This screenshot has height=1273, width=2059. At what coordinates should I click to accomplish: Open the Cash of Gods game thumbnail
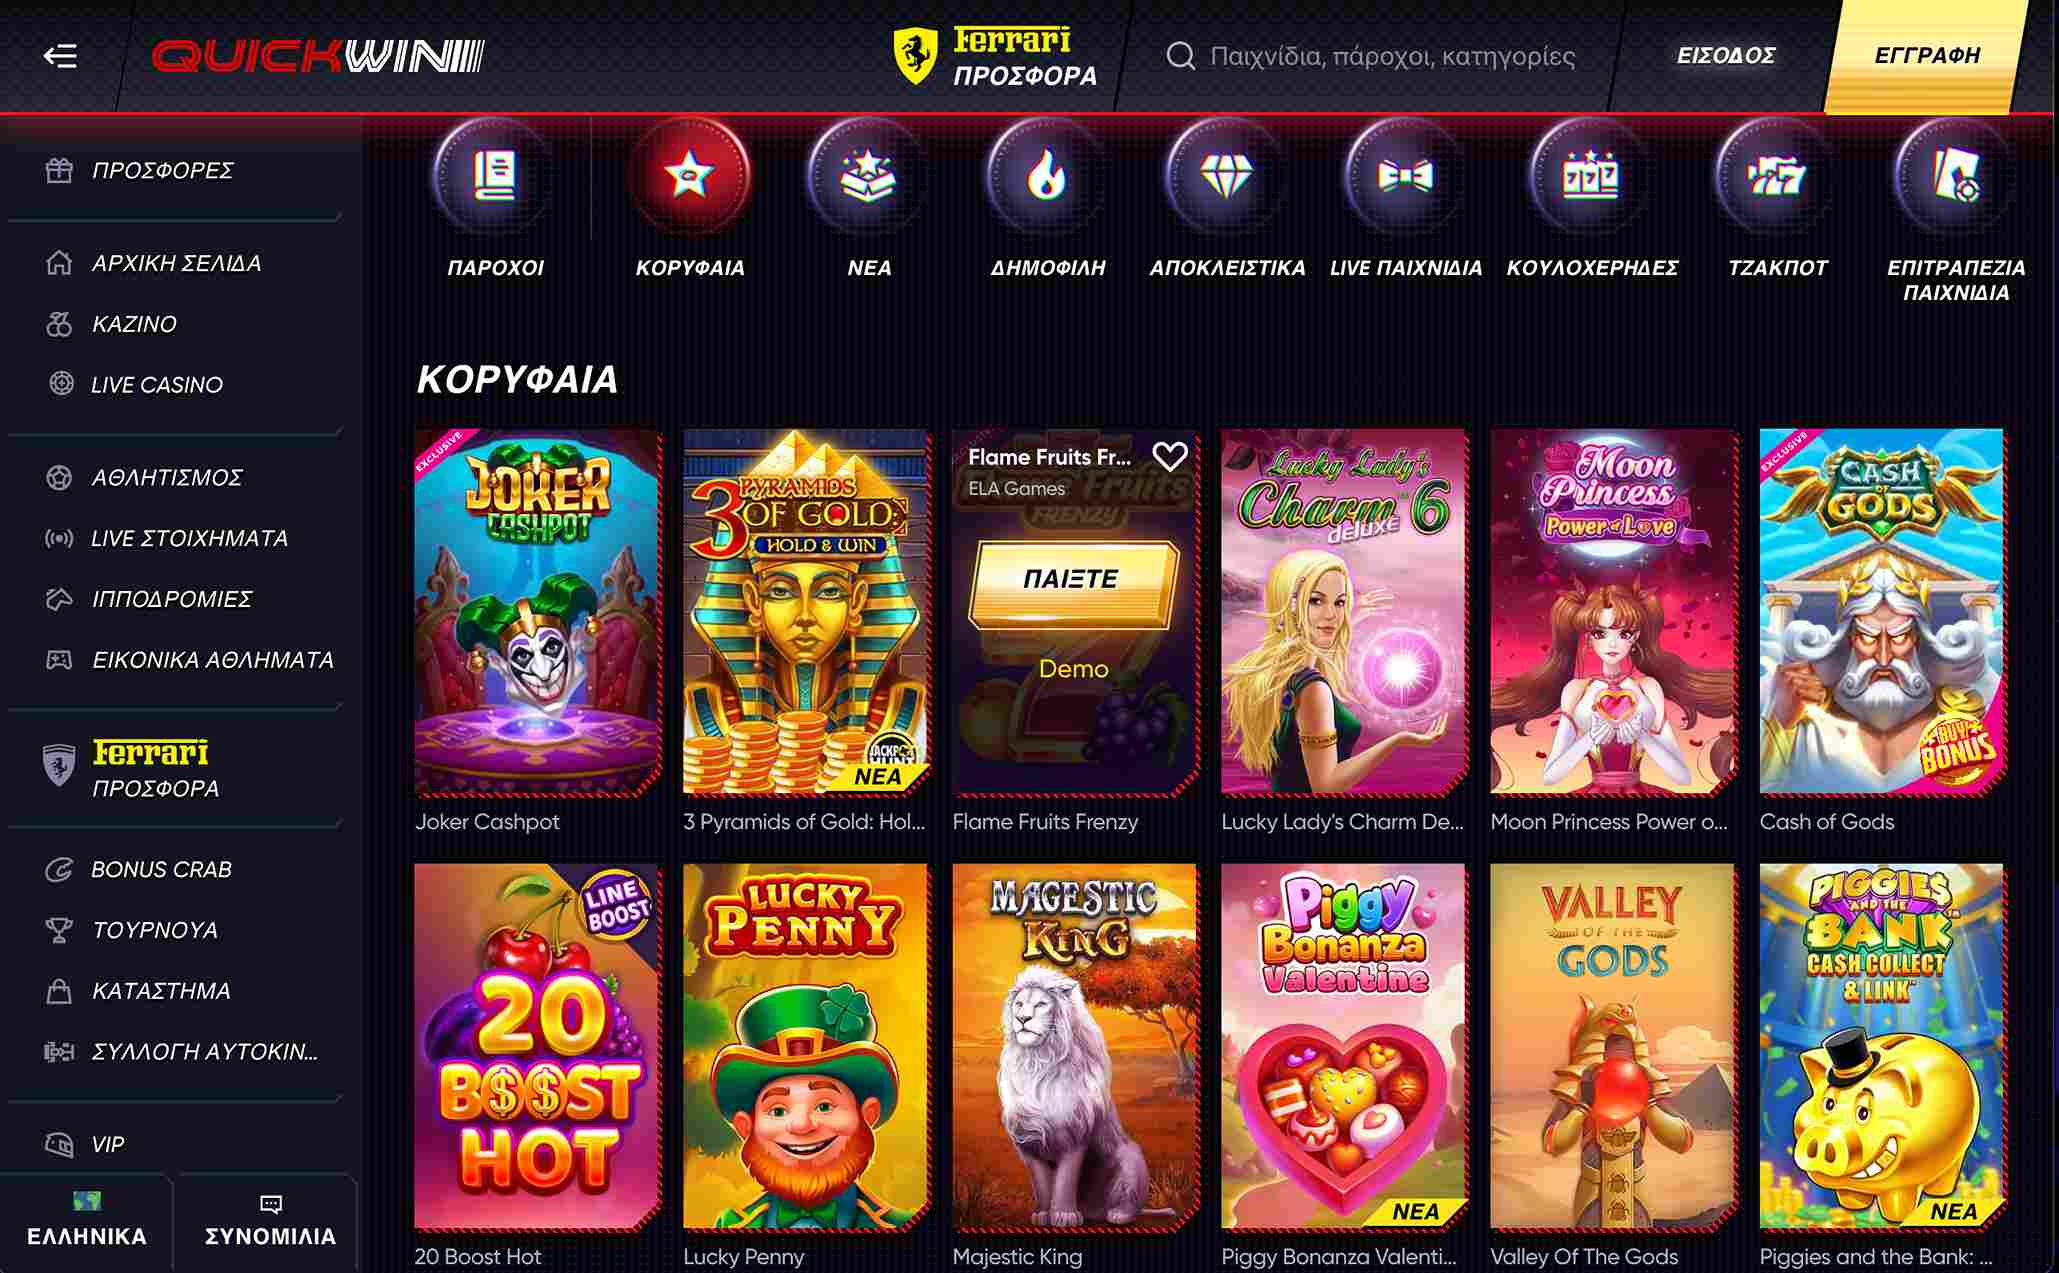1881,612
